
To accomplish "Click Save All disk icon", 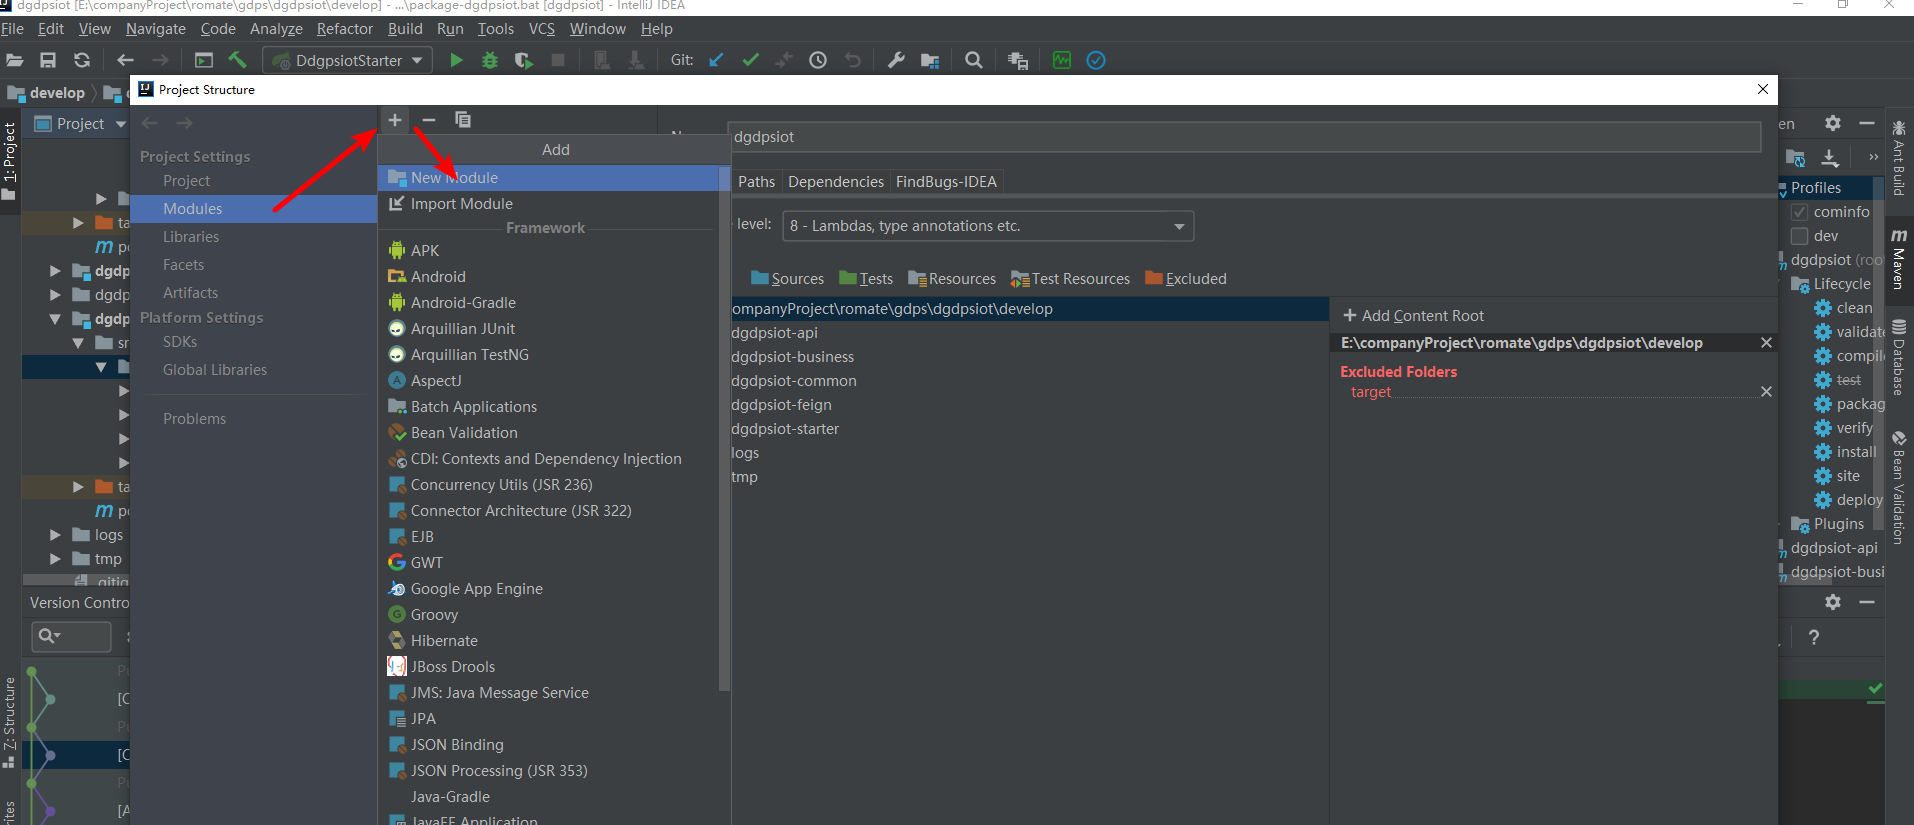I will (48, 60).
